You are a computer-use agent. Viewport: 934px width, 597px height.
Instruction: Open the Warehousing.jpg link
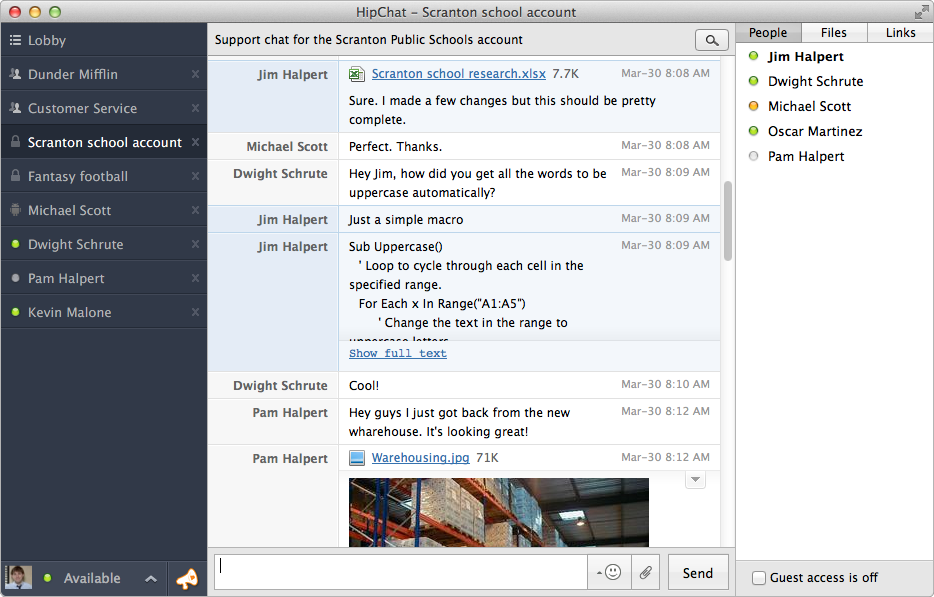point(420,458)
